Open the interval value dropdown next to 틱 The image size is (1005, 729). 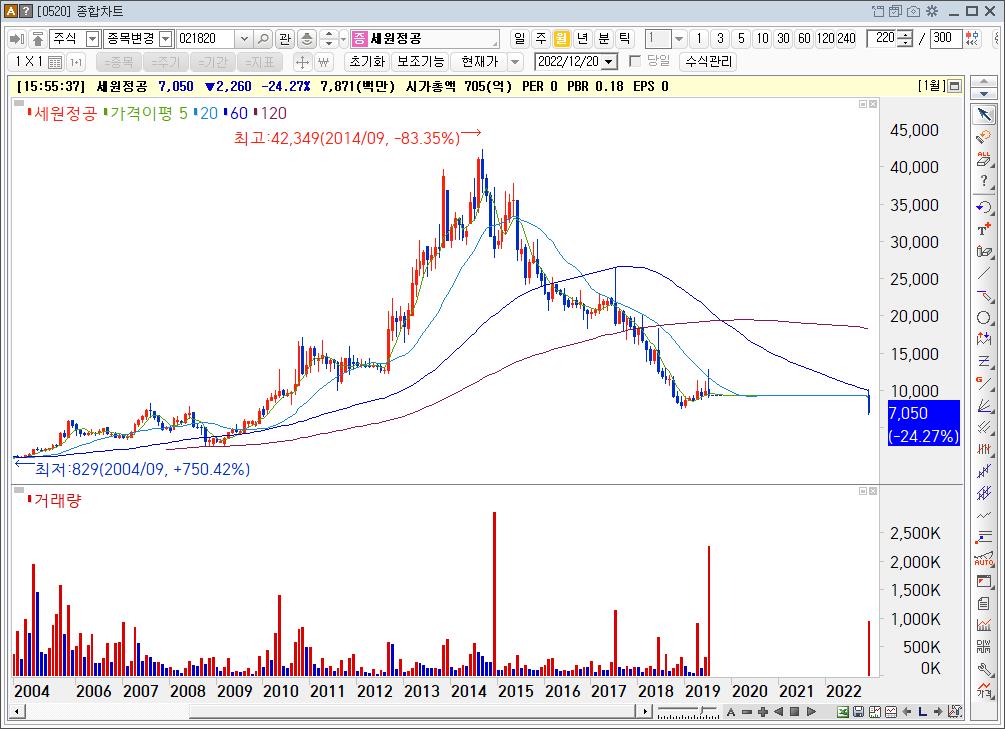click(x=679, y=39)
